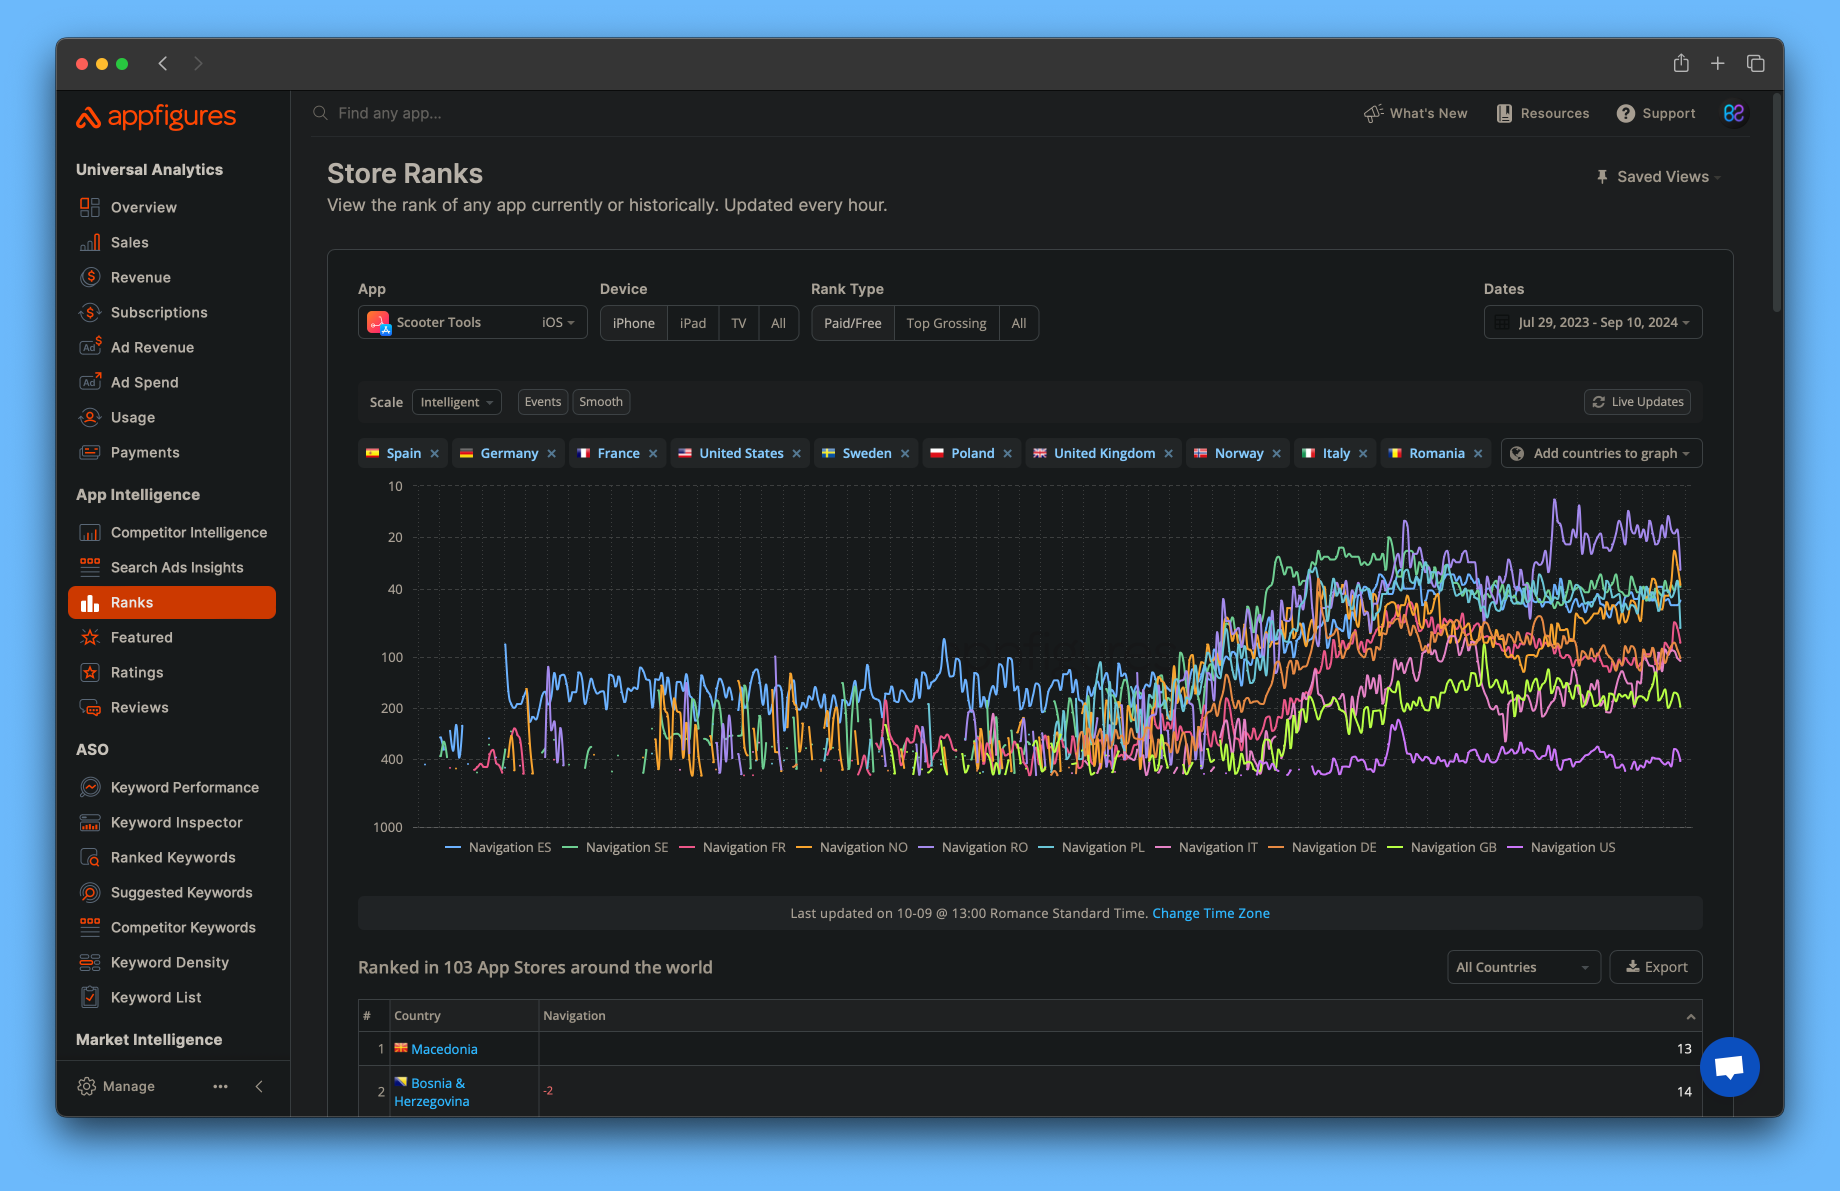Expand the Add countries to graph selector
Screen dimensions: 1840x1191
(1601, 453)
